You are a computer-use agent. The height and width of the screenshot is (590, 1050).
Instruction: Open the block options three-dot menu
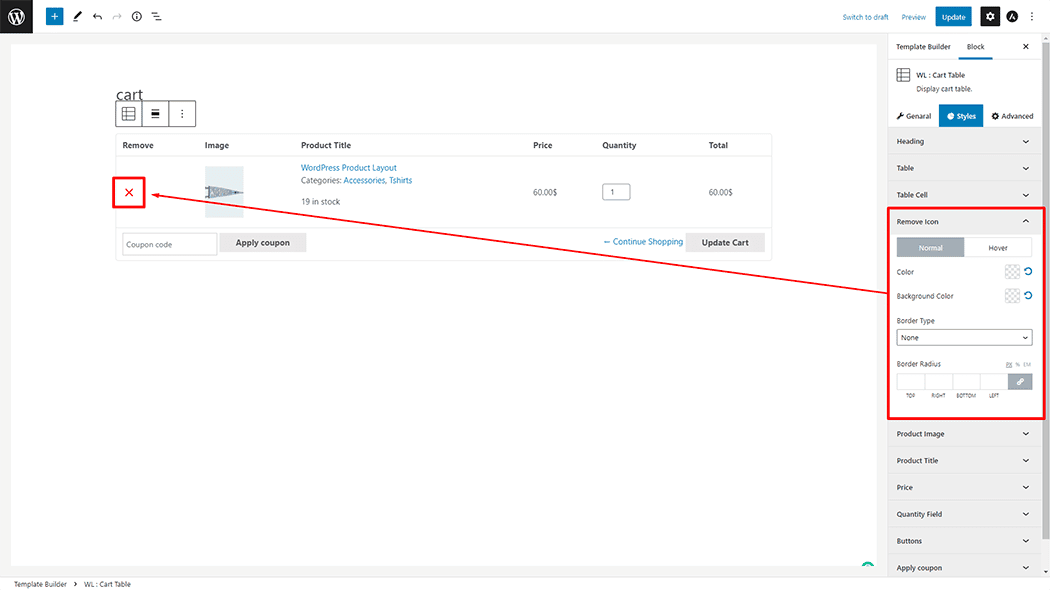pos(182,114)
